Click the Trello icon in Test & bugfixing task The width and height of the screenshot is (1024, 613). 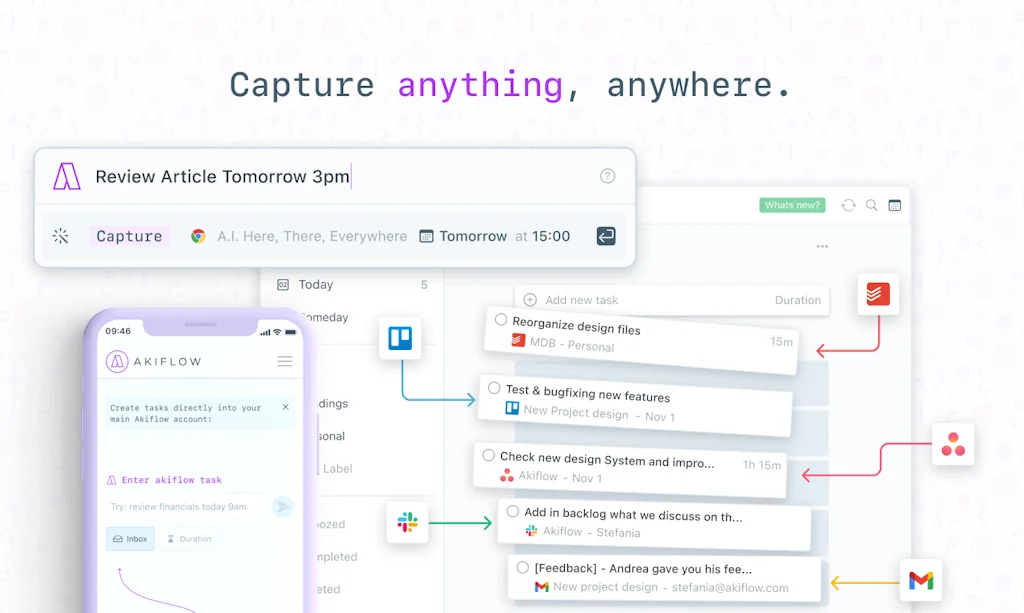[x=512, y=408]
